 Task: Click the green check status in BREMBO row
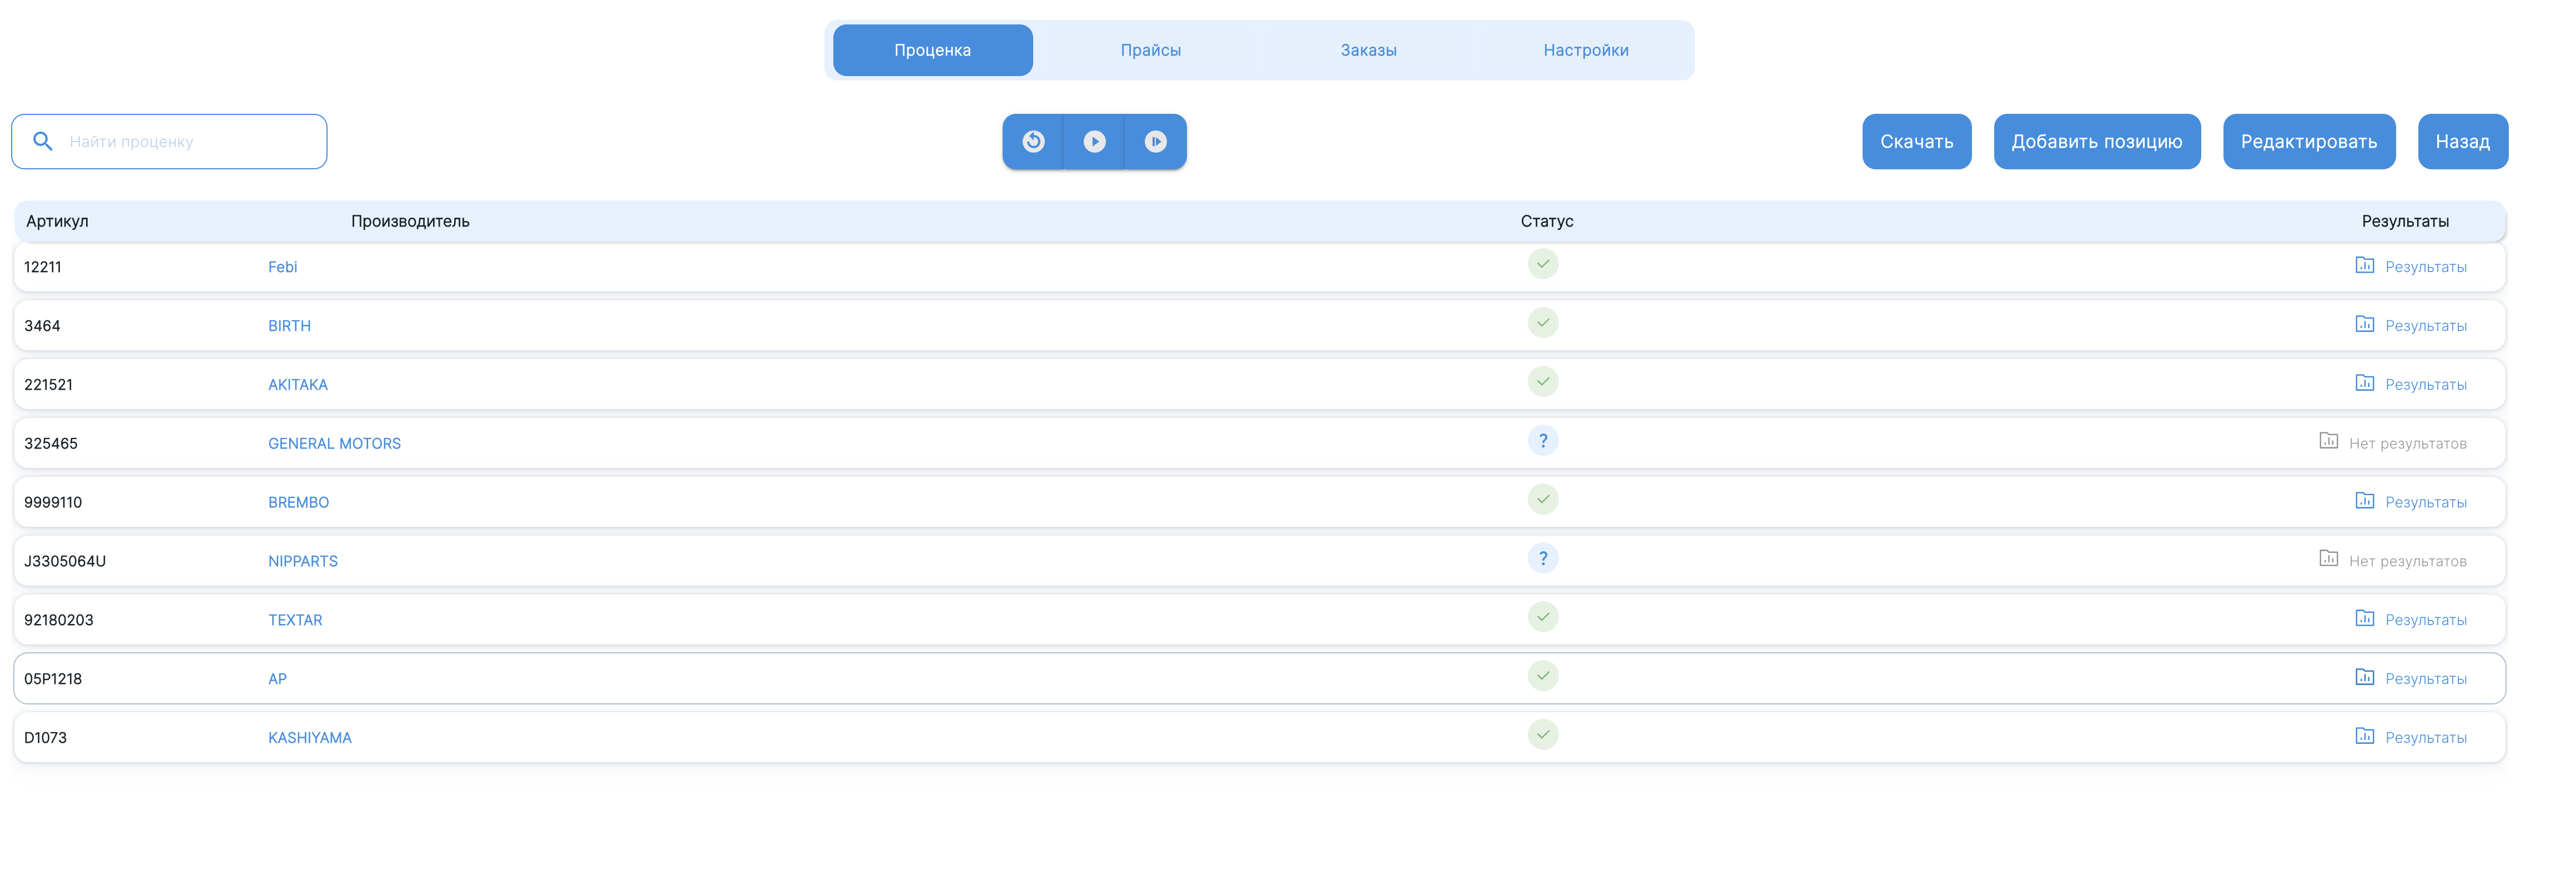point(1542,499)
